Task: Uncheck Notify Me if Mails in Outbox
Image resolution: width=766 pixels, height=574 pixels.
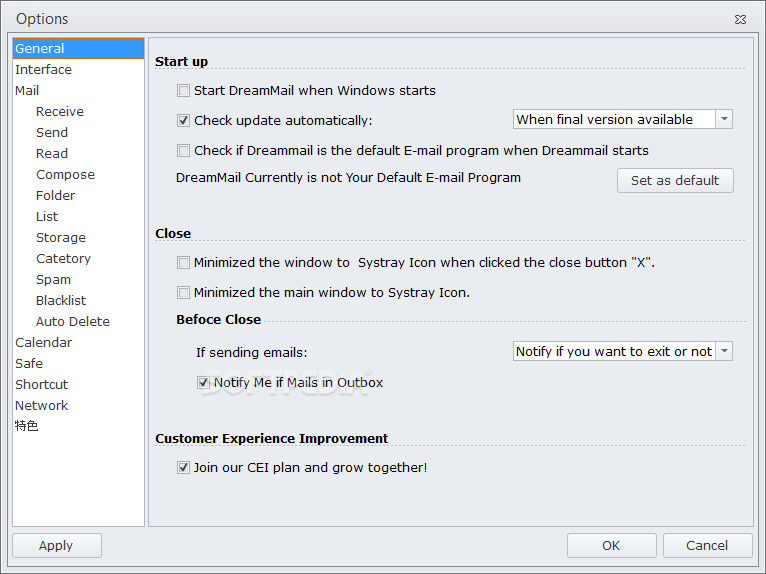Action: [203, 383]
